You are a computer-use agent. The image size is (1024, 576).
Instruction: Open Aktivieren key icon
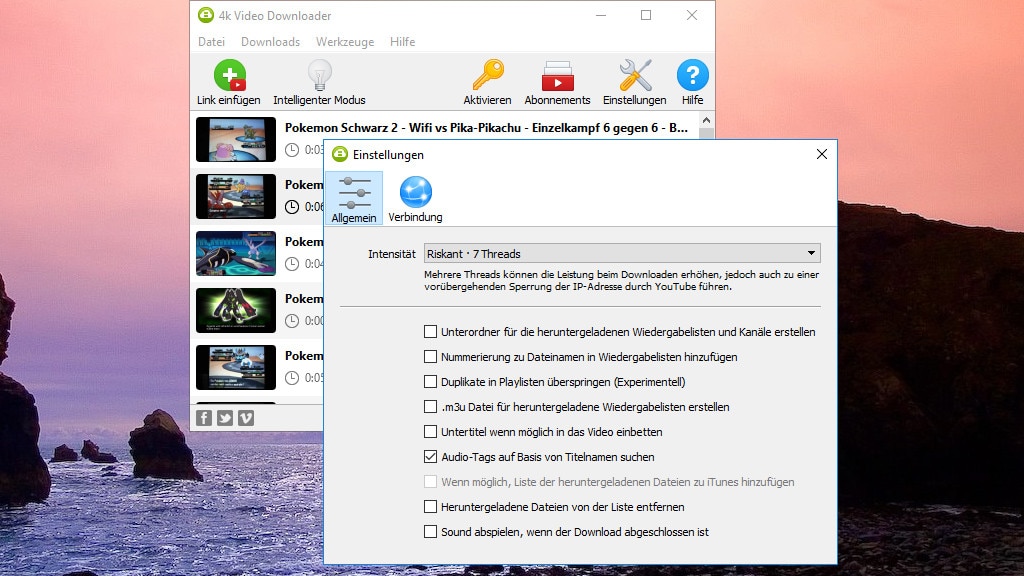point(488,76)
